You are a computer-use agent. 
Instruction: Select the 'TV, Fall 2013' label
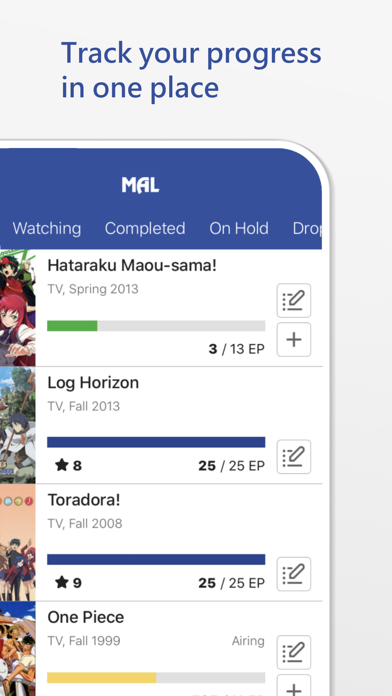pyautogui.click(x=83, y=406)
